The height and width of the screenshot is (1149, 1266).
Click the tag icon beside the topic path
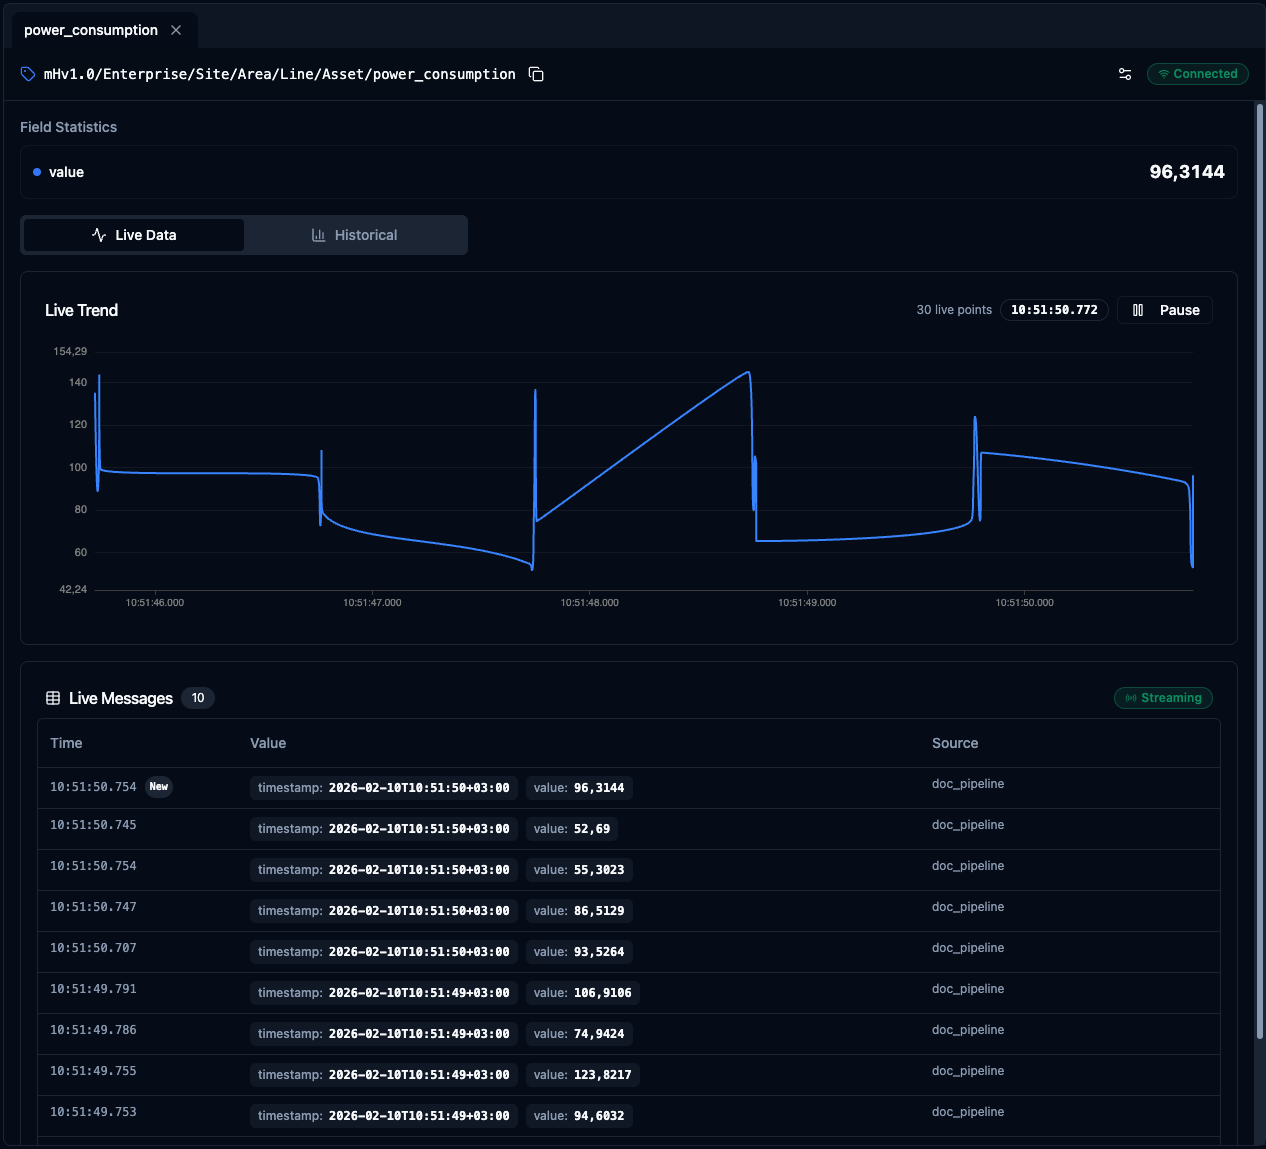tap(28, 74)
